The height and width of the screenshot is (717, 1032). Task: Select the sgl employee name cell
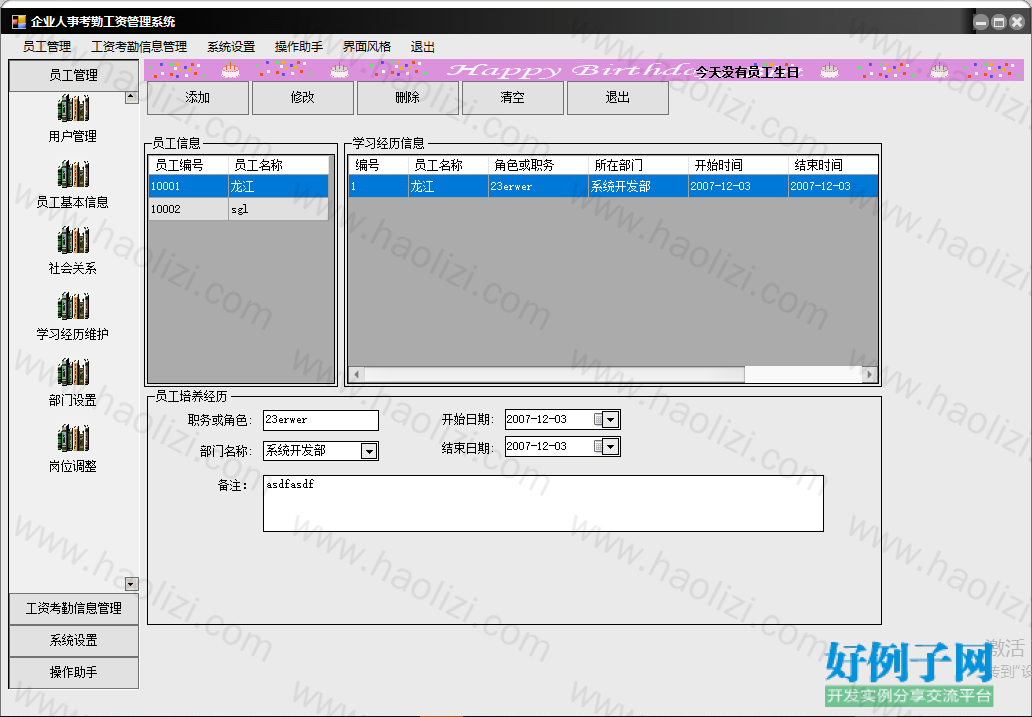coord(278,209)
